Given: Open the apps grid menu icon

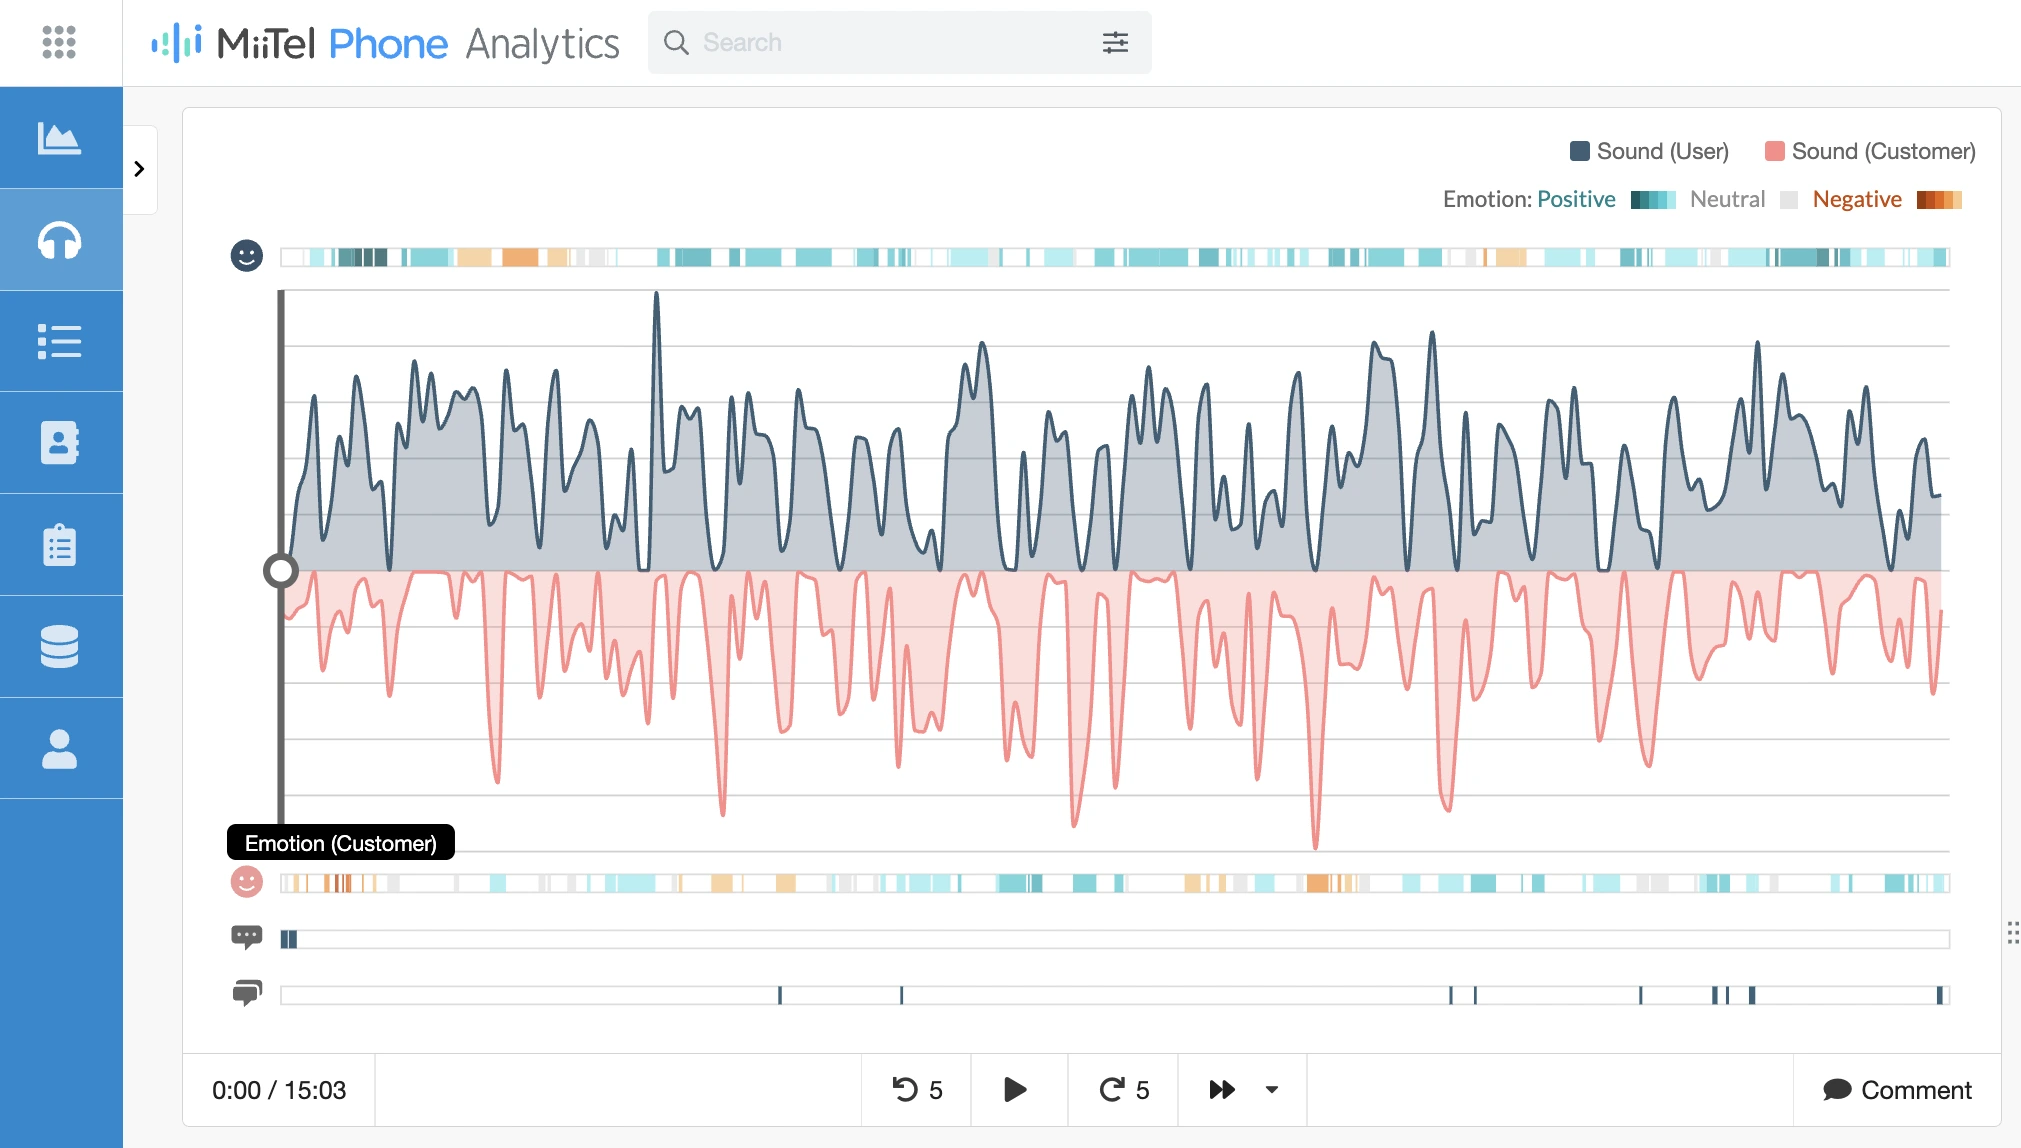Looking at the screenshot, I should coord(59,42).
